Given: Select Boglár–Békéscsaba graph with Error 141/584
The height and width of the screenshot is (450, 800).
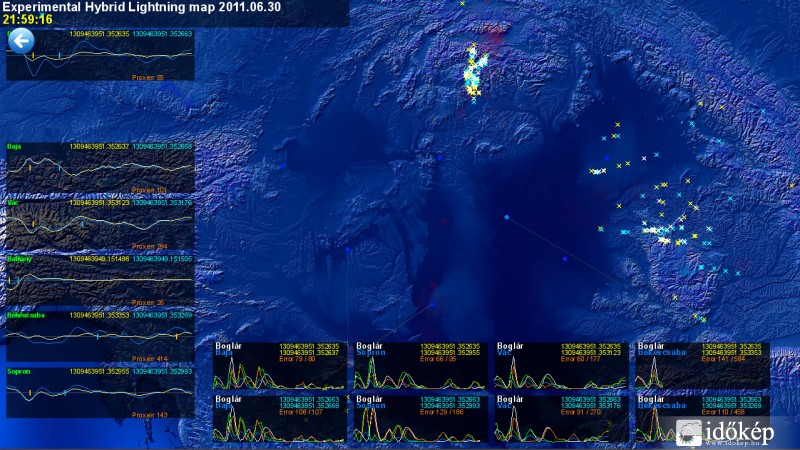Looking at the screenshot, I should pyautogui.click(x=702, y=366).
